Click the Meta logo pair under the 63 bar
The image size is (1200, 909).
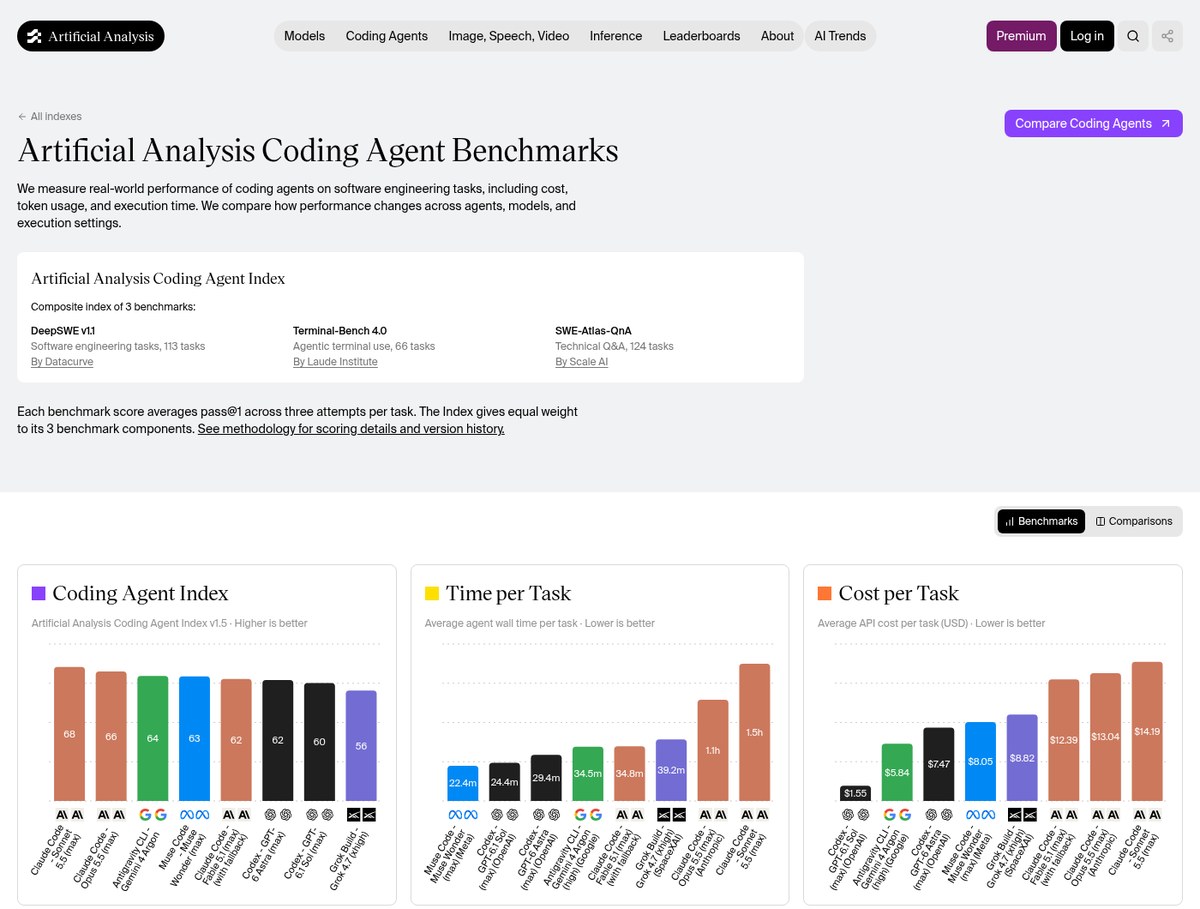194,815
